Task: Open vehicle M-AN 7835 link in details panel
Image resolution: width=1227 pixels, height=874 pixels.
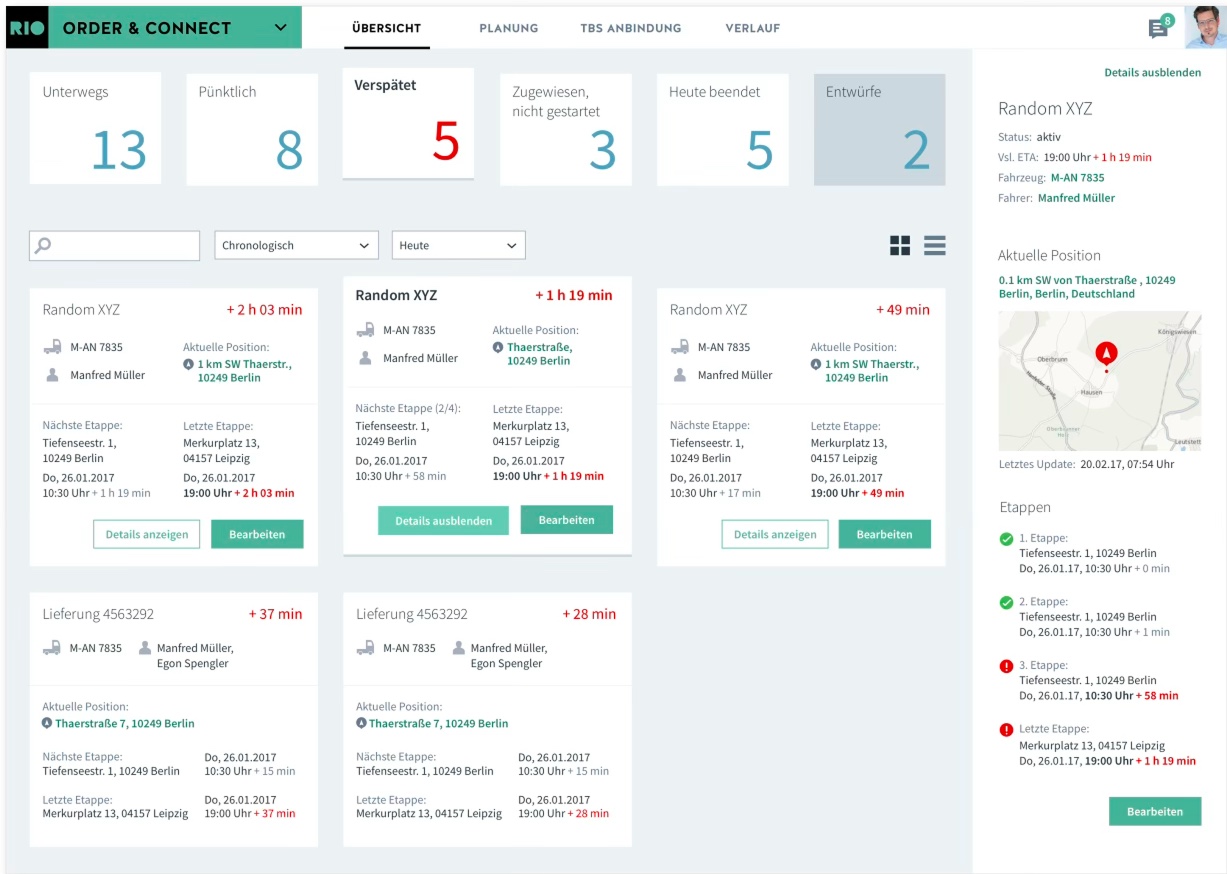Action: 1077,178
